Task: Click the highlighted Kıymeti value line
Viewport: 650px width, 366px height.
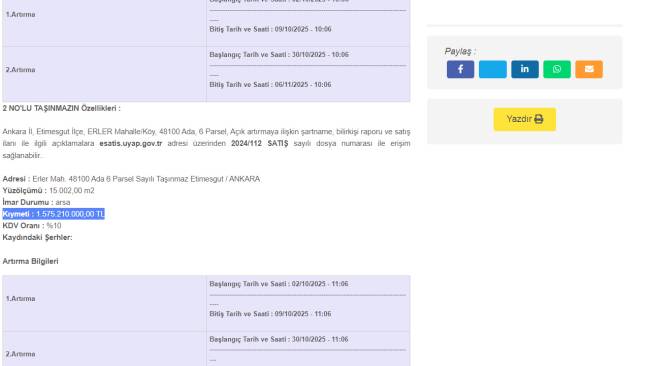Action: click(53, 214)
